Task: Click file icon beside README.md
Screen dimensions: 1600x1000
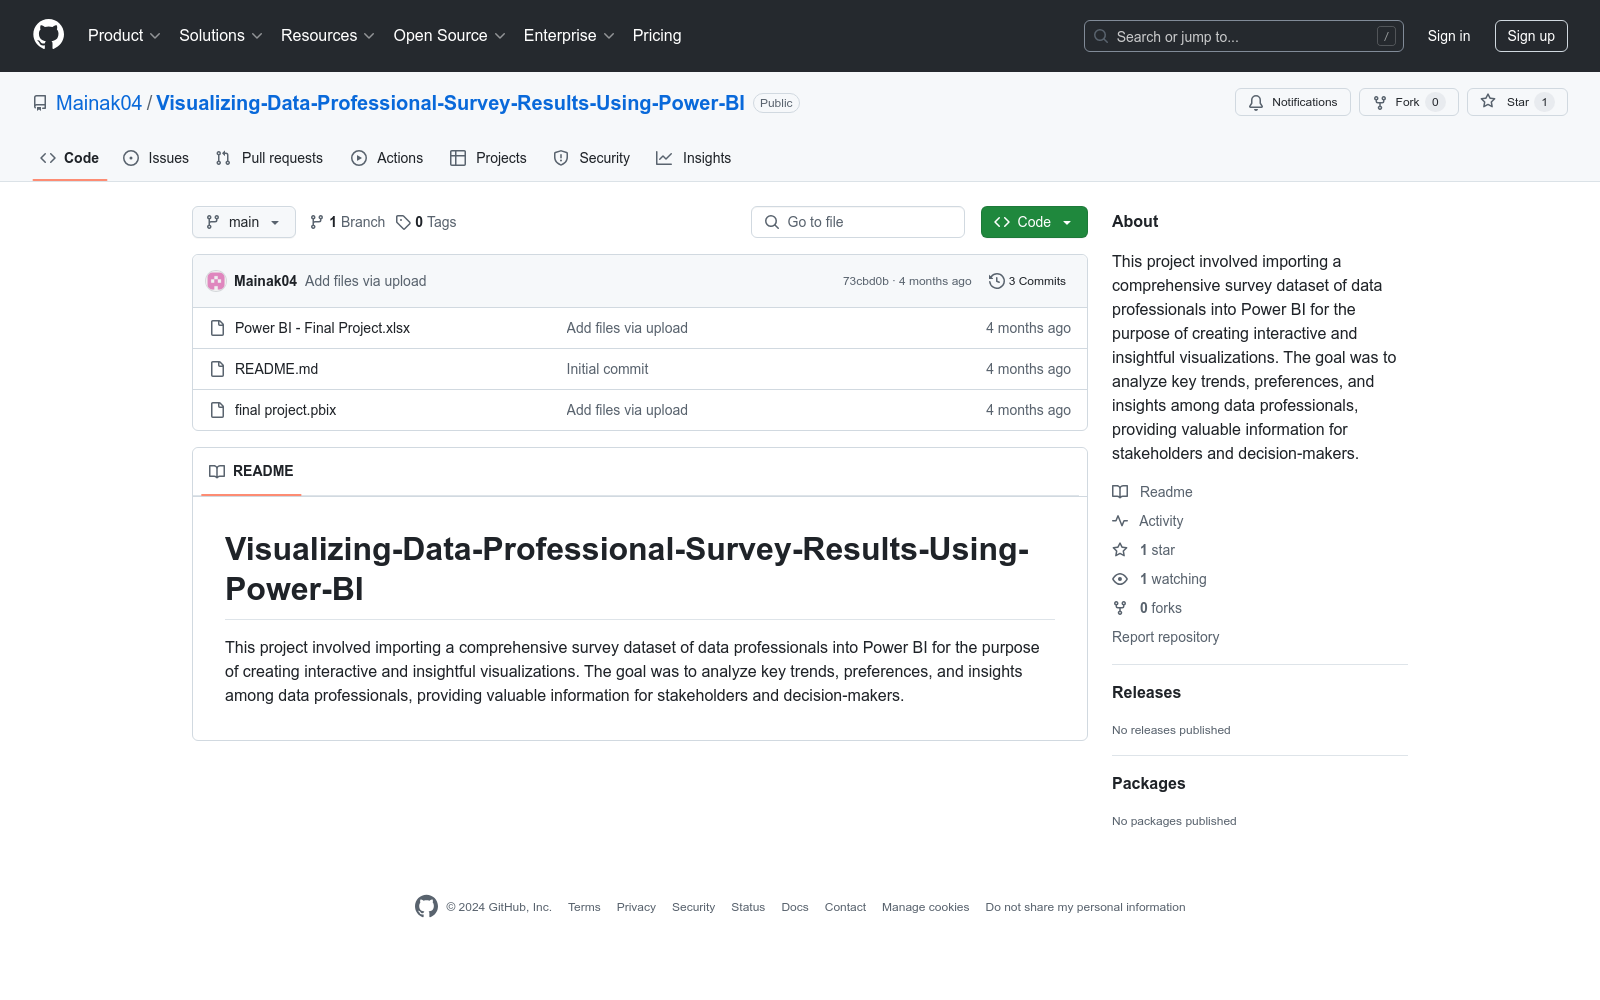Action: (x=217, y=369)
